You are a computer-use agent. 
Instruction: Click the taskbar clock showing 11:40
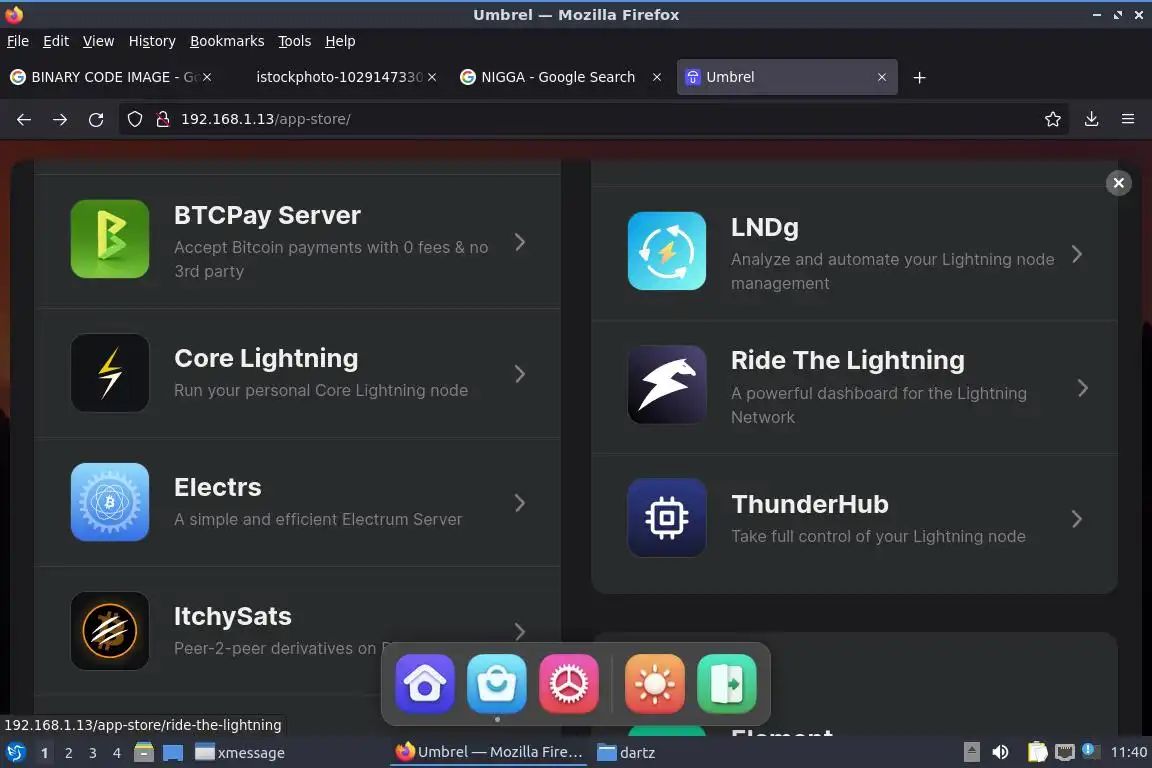click(x=1128, y=752)
